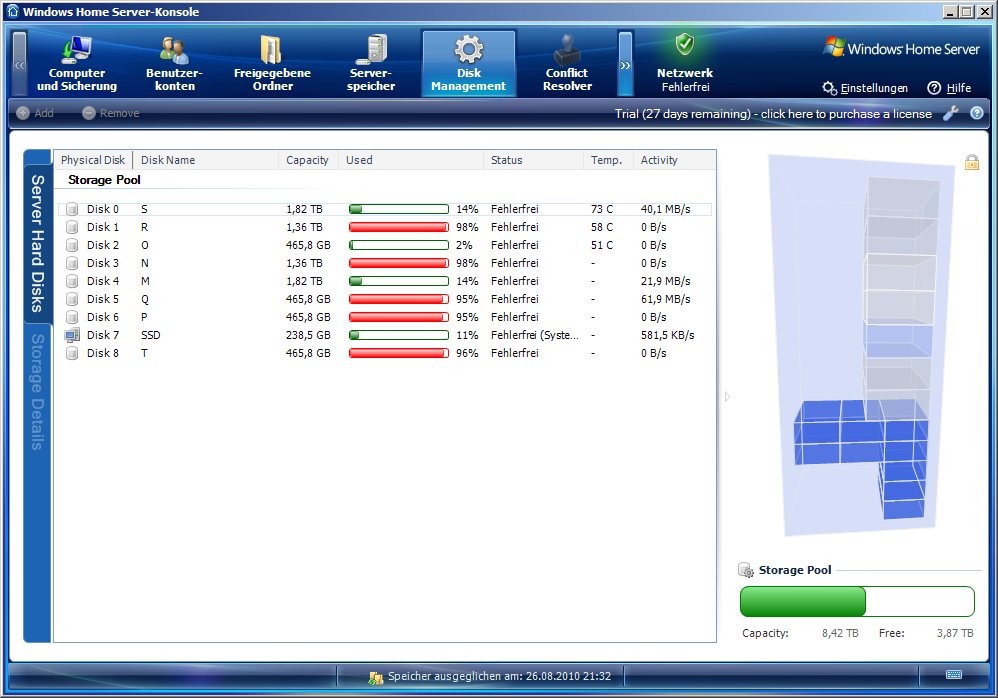Click the Disk 4 drive icon
998x698 pixels.
tap(72, 281)
